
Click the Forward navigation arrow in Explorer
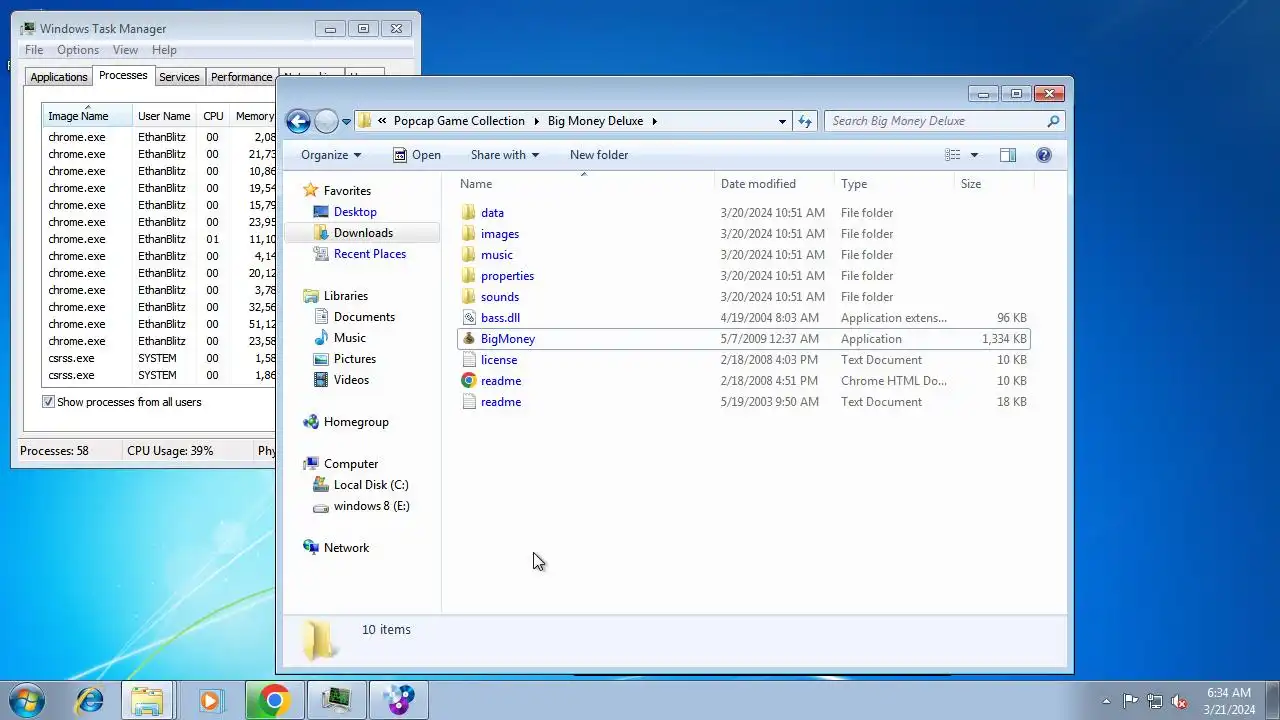[326, 121]
